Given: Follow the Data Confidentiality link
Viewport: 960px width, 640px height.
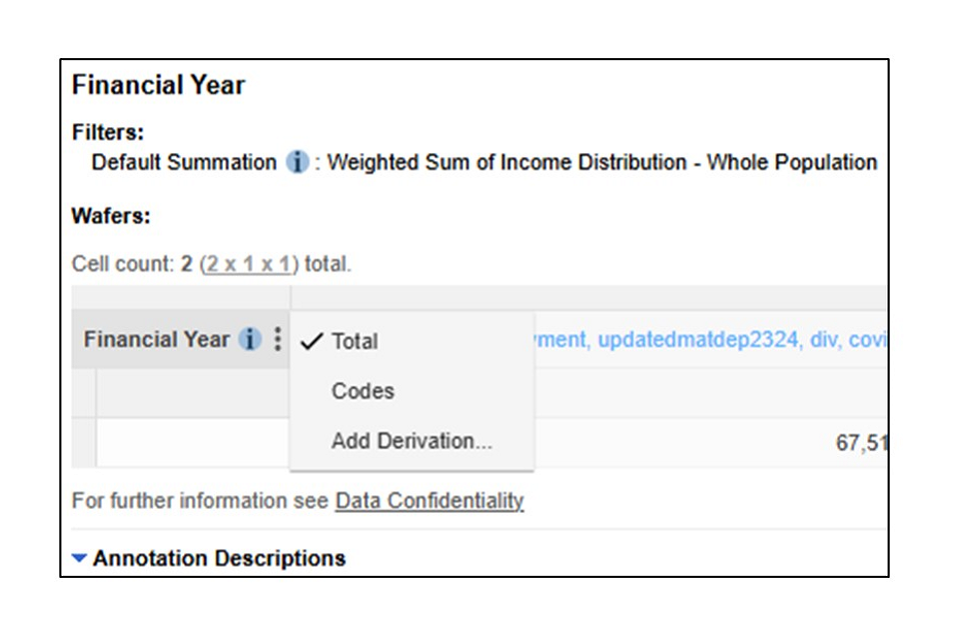Looking at the screenshot, I should click(429, 501).
